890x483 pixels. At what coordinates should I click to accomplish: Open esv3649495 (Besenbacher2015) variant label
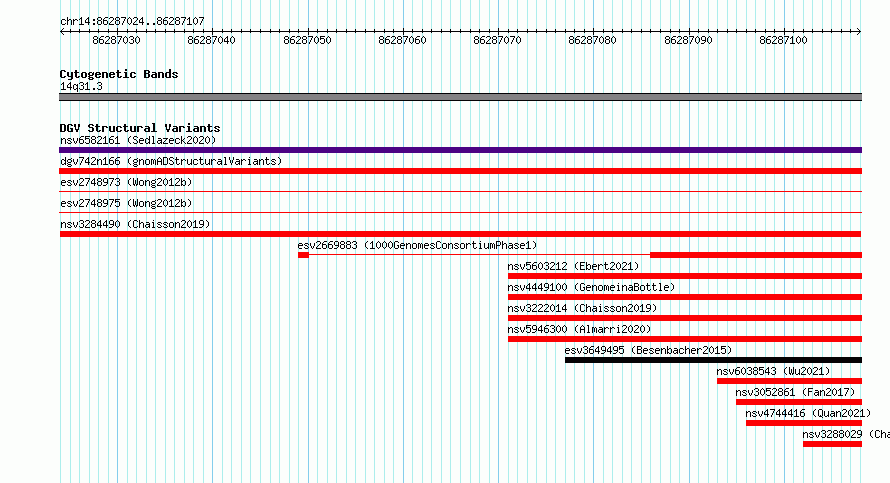pyautogui.click(x=648, y=350)
